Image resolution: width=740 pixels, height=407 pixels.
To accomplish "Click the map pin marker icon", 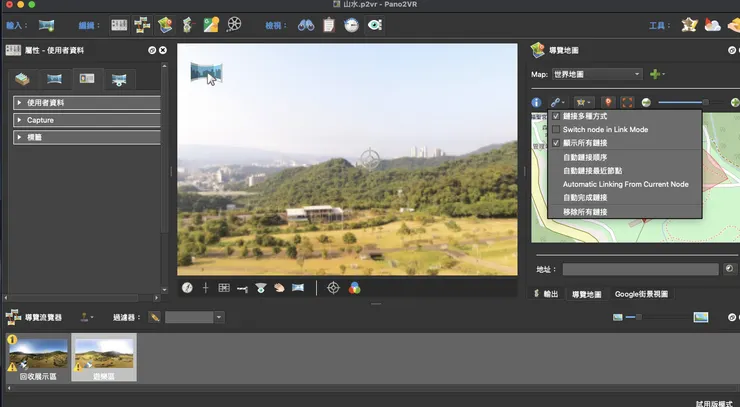I will [x=606, y=102].
